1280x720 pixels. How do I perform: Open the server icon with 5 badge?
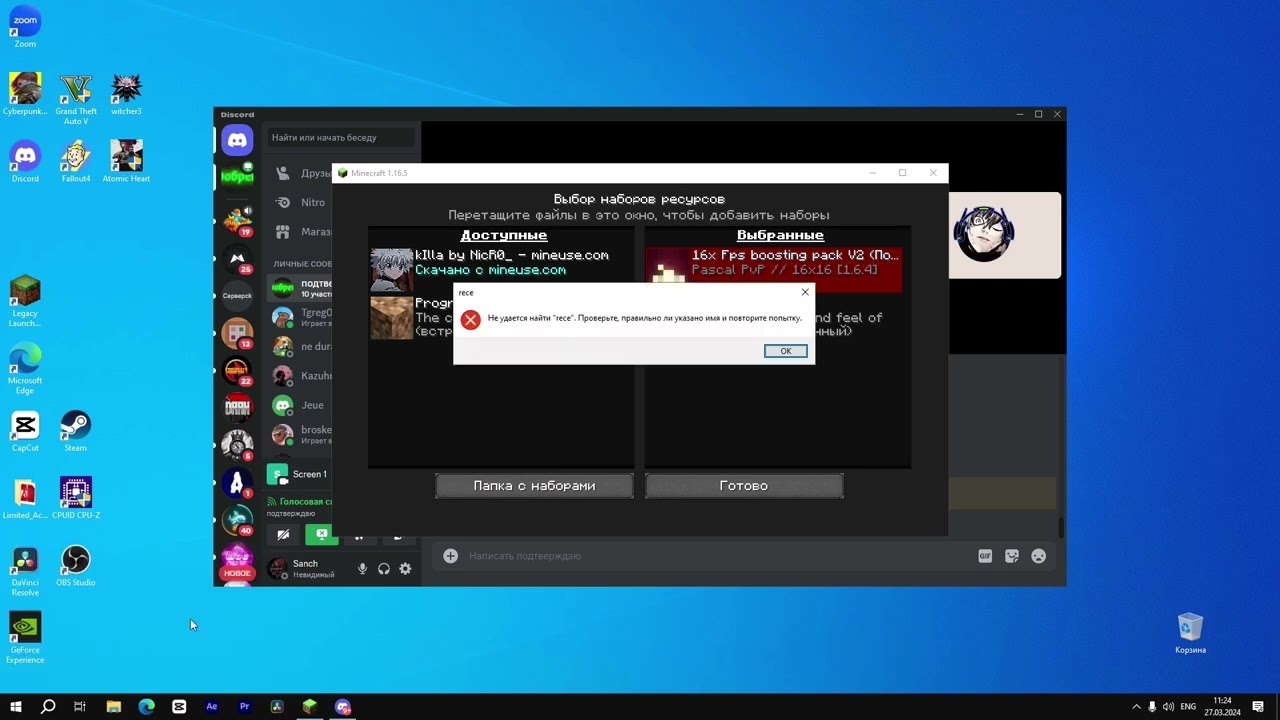pyautogui.click(x=237, y=445)
